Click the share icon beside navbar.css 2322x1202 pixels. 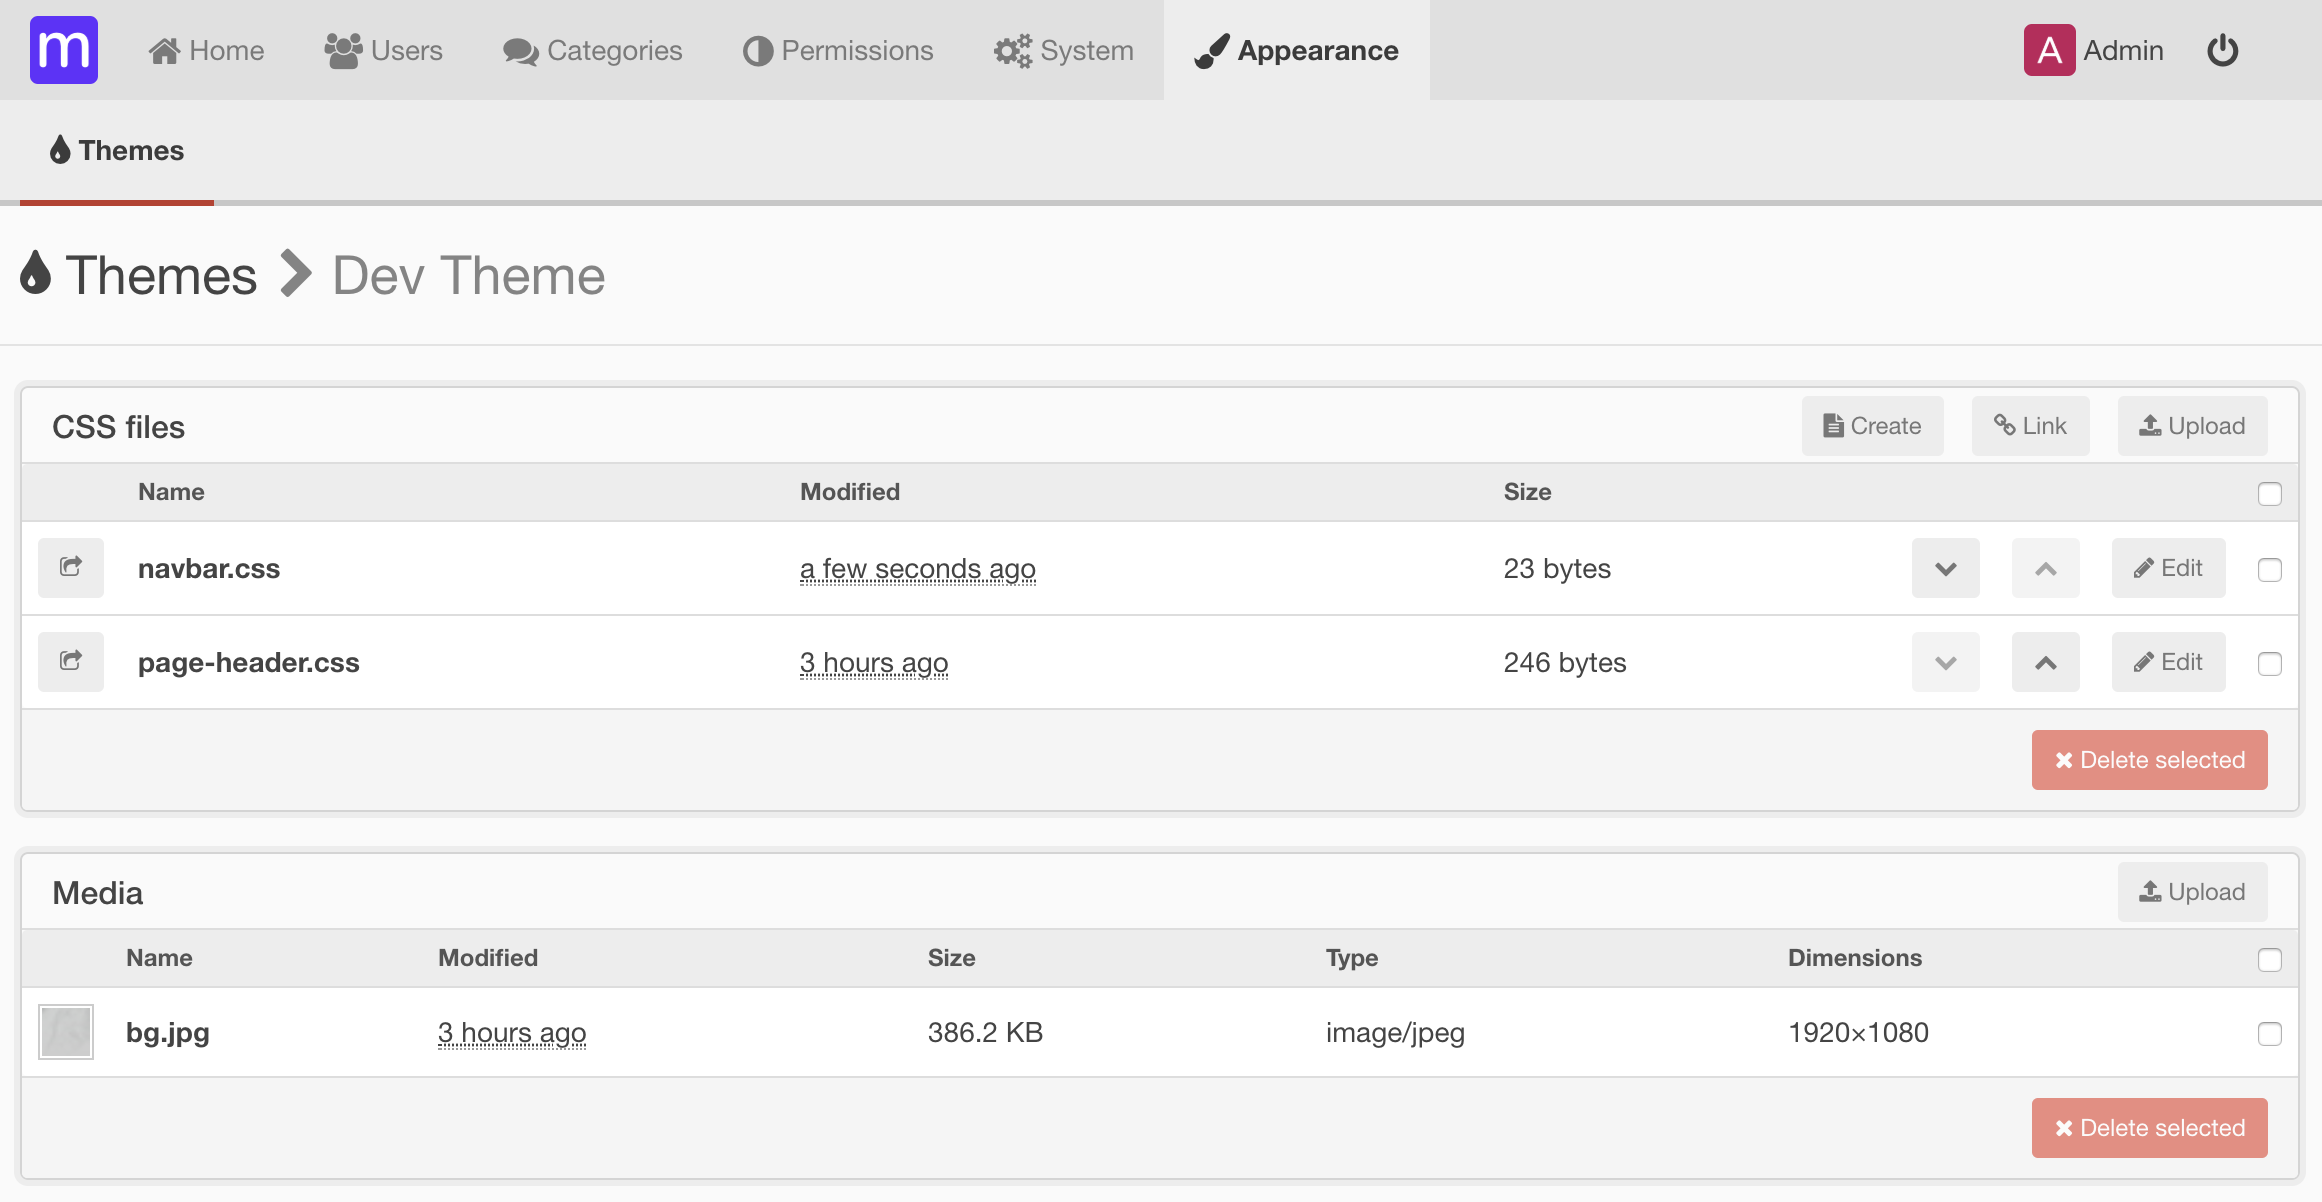pyautogui.click(x=71, y=568)
